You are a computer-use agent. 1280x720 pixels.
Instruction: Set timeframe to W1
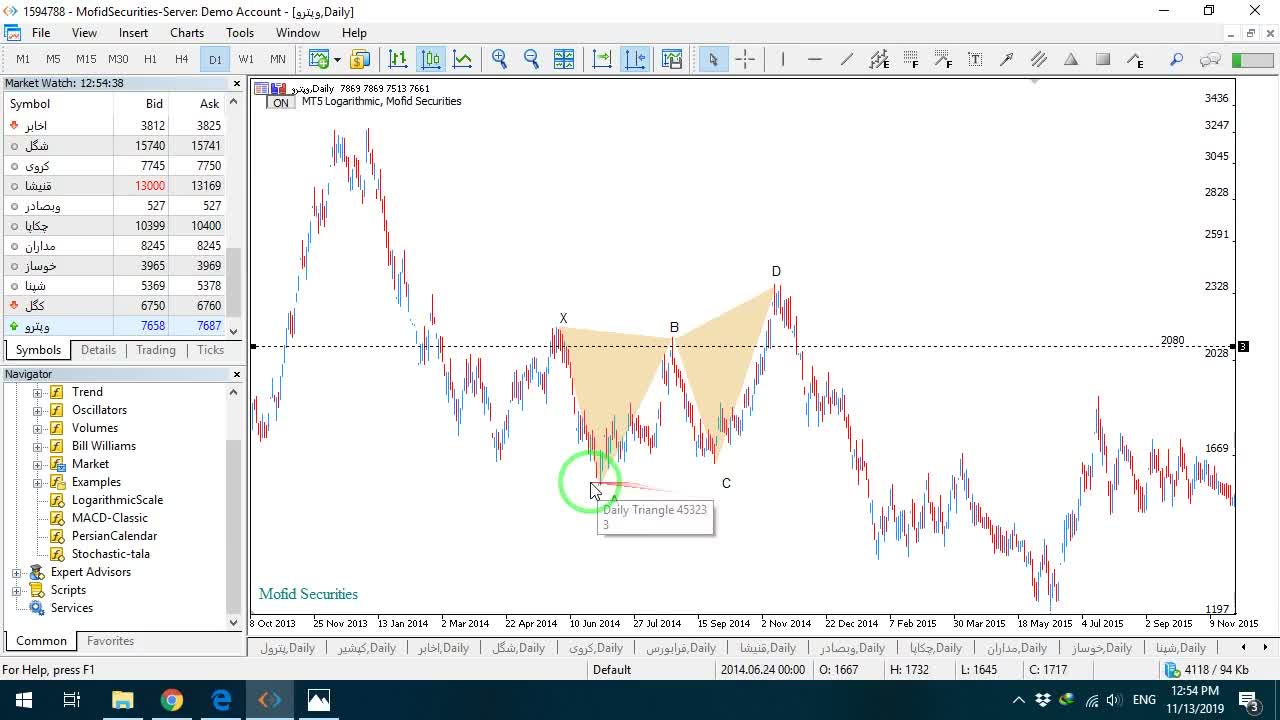246,59
